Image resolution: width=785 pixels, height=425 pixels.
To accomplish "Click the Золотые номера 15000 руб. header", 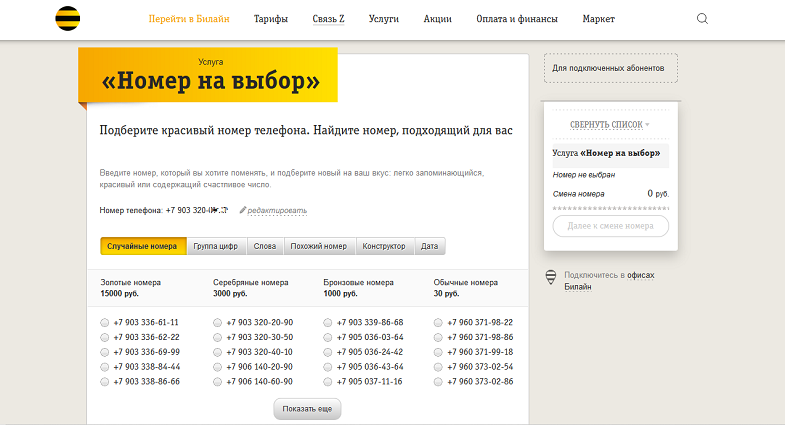I will [131, 288].
